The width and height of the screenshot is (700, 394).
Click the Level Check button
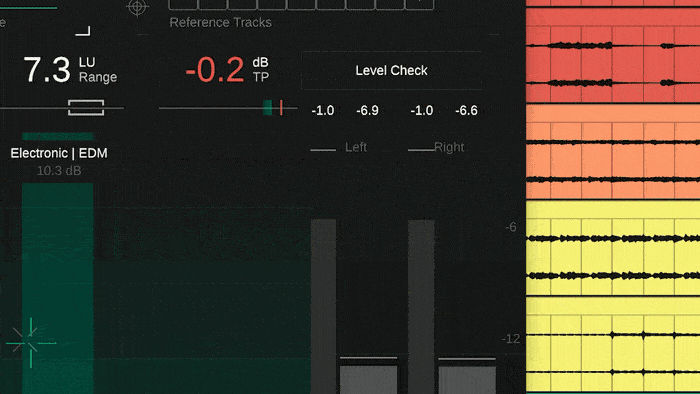point(392,71)
